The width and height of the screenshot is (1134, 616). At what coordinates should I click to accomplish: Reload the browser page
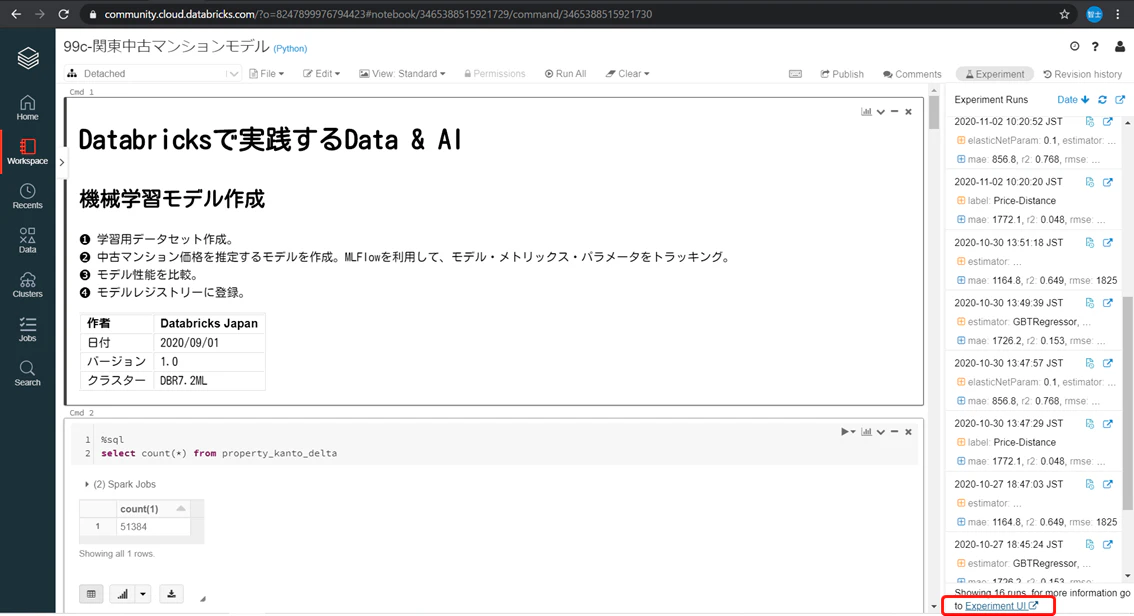64,14
